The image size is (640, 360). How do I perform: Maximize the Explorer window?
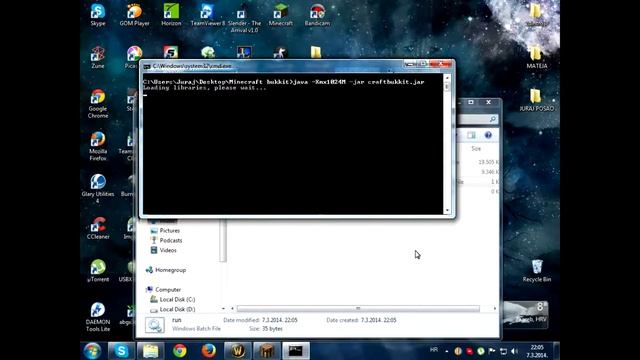point(471,102)
